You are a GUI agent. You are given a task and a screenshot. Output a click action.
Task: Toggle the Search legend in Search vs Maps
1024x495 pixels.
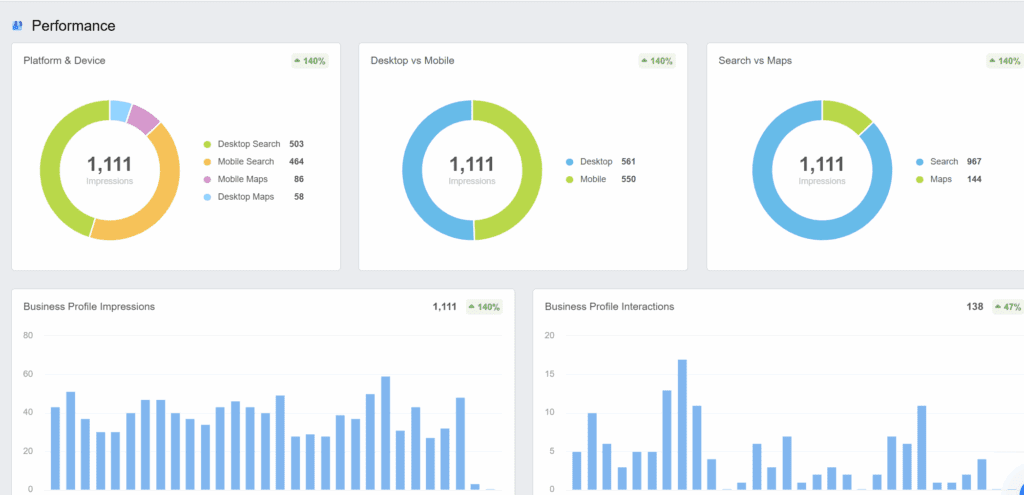944,162
